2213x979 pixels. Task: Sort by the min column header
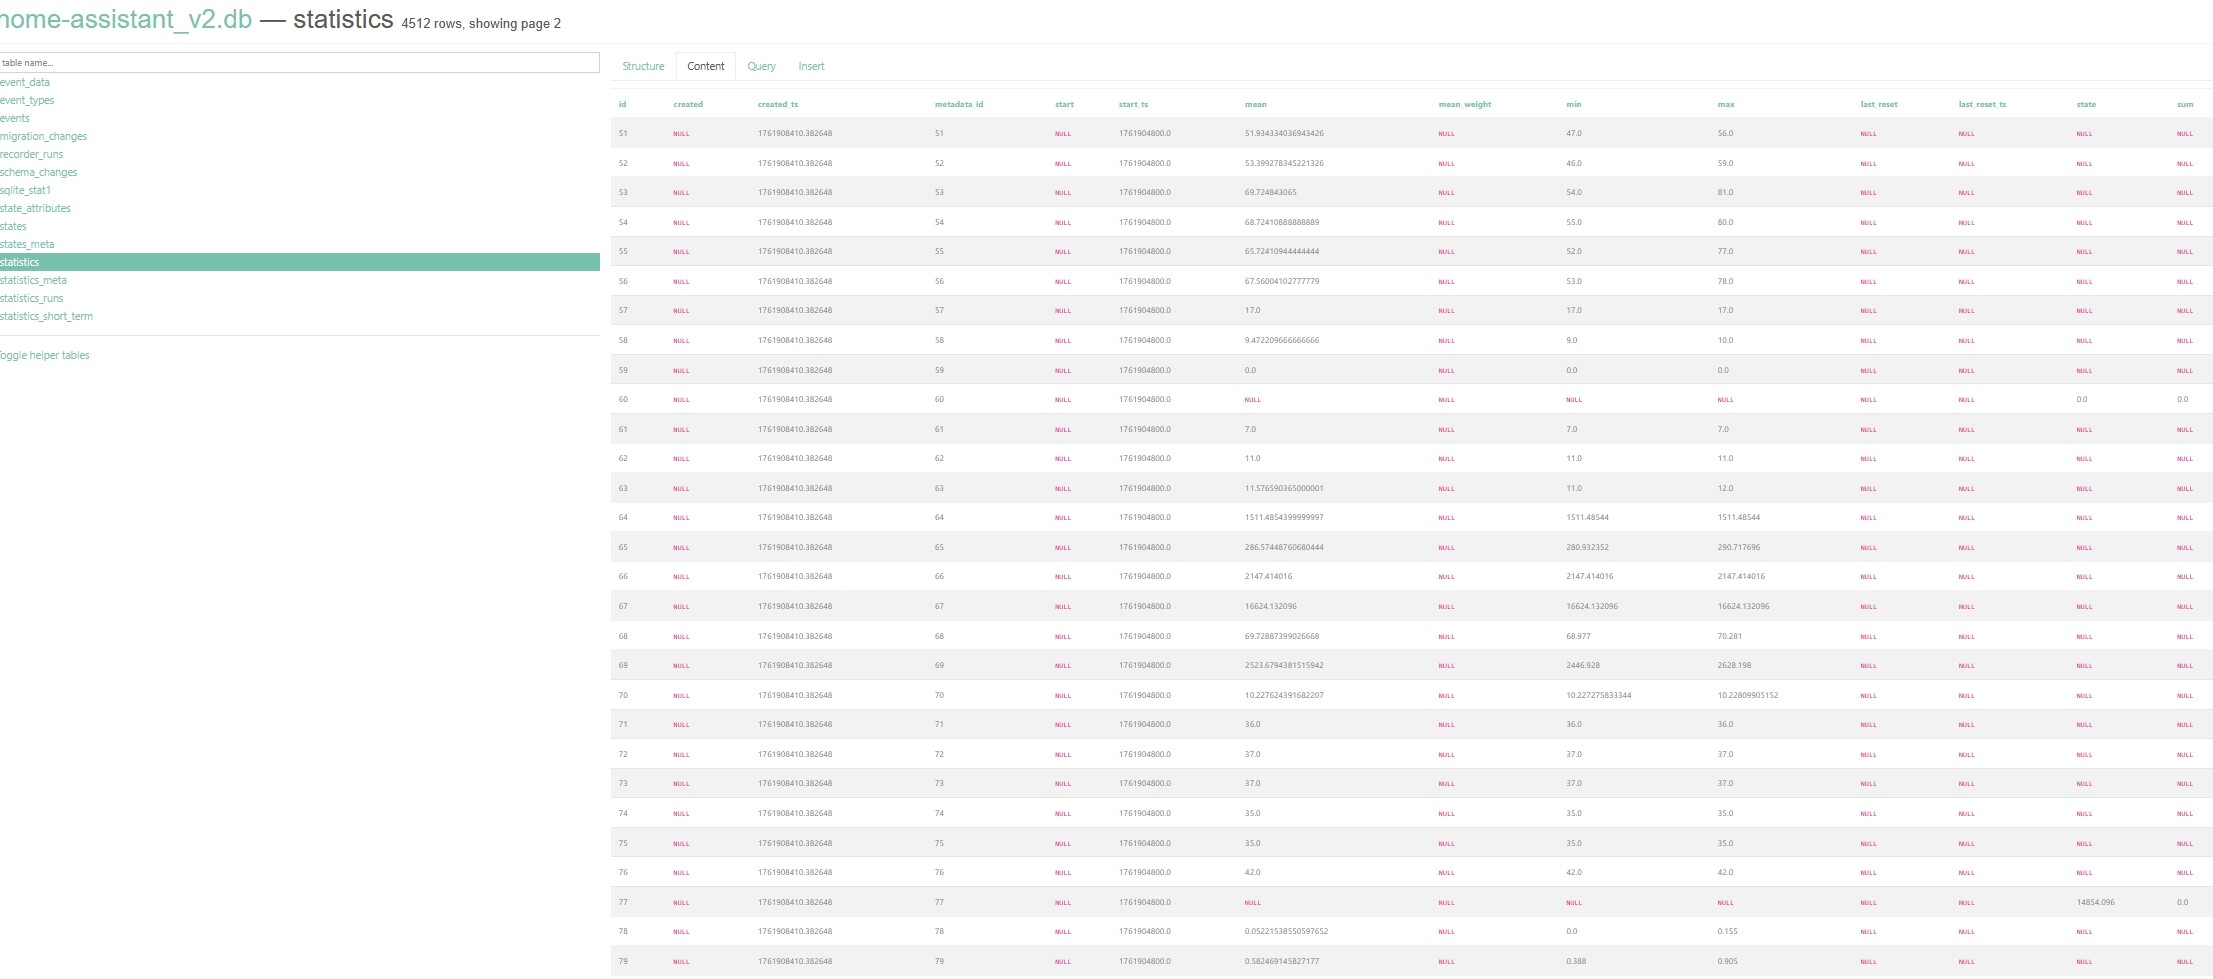[x=1574, y=104]
